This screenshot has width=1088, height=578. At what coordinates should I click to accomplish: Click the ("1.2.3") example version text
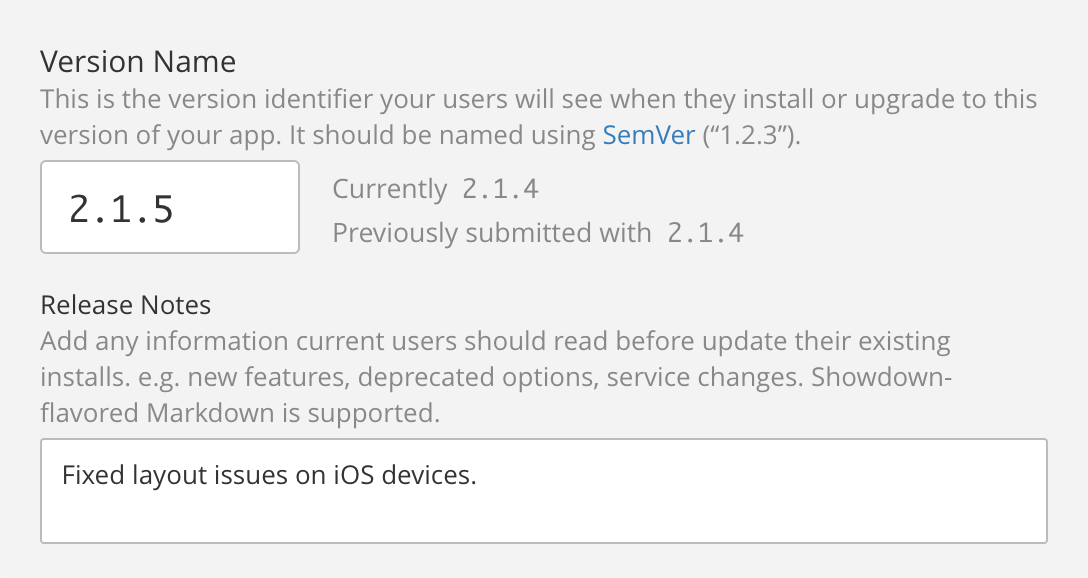click(x=751, y=135)
